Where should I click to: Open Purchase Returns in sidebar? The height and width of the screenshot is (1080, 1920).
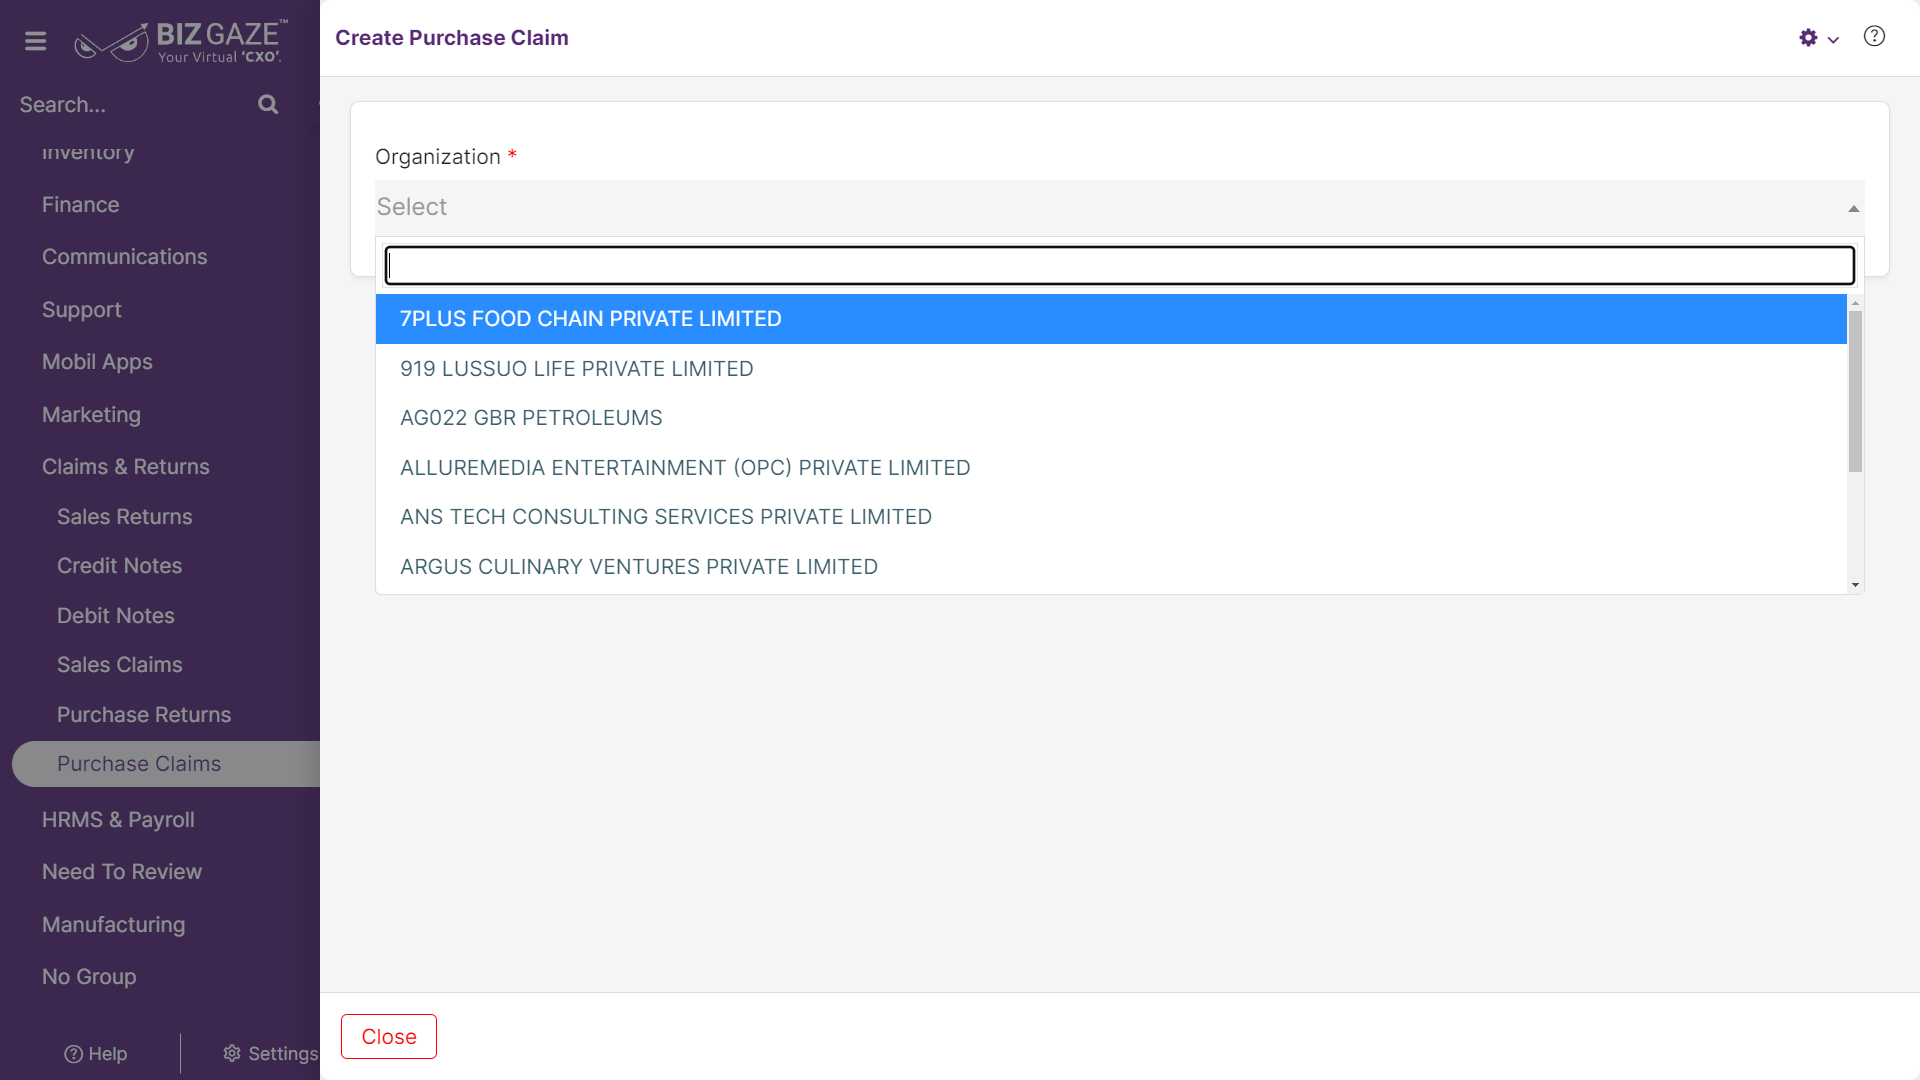pos(144,715)
